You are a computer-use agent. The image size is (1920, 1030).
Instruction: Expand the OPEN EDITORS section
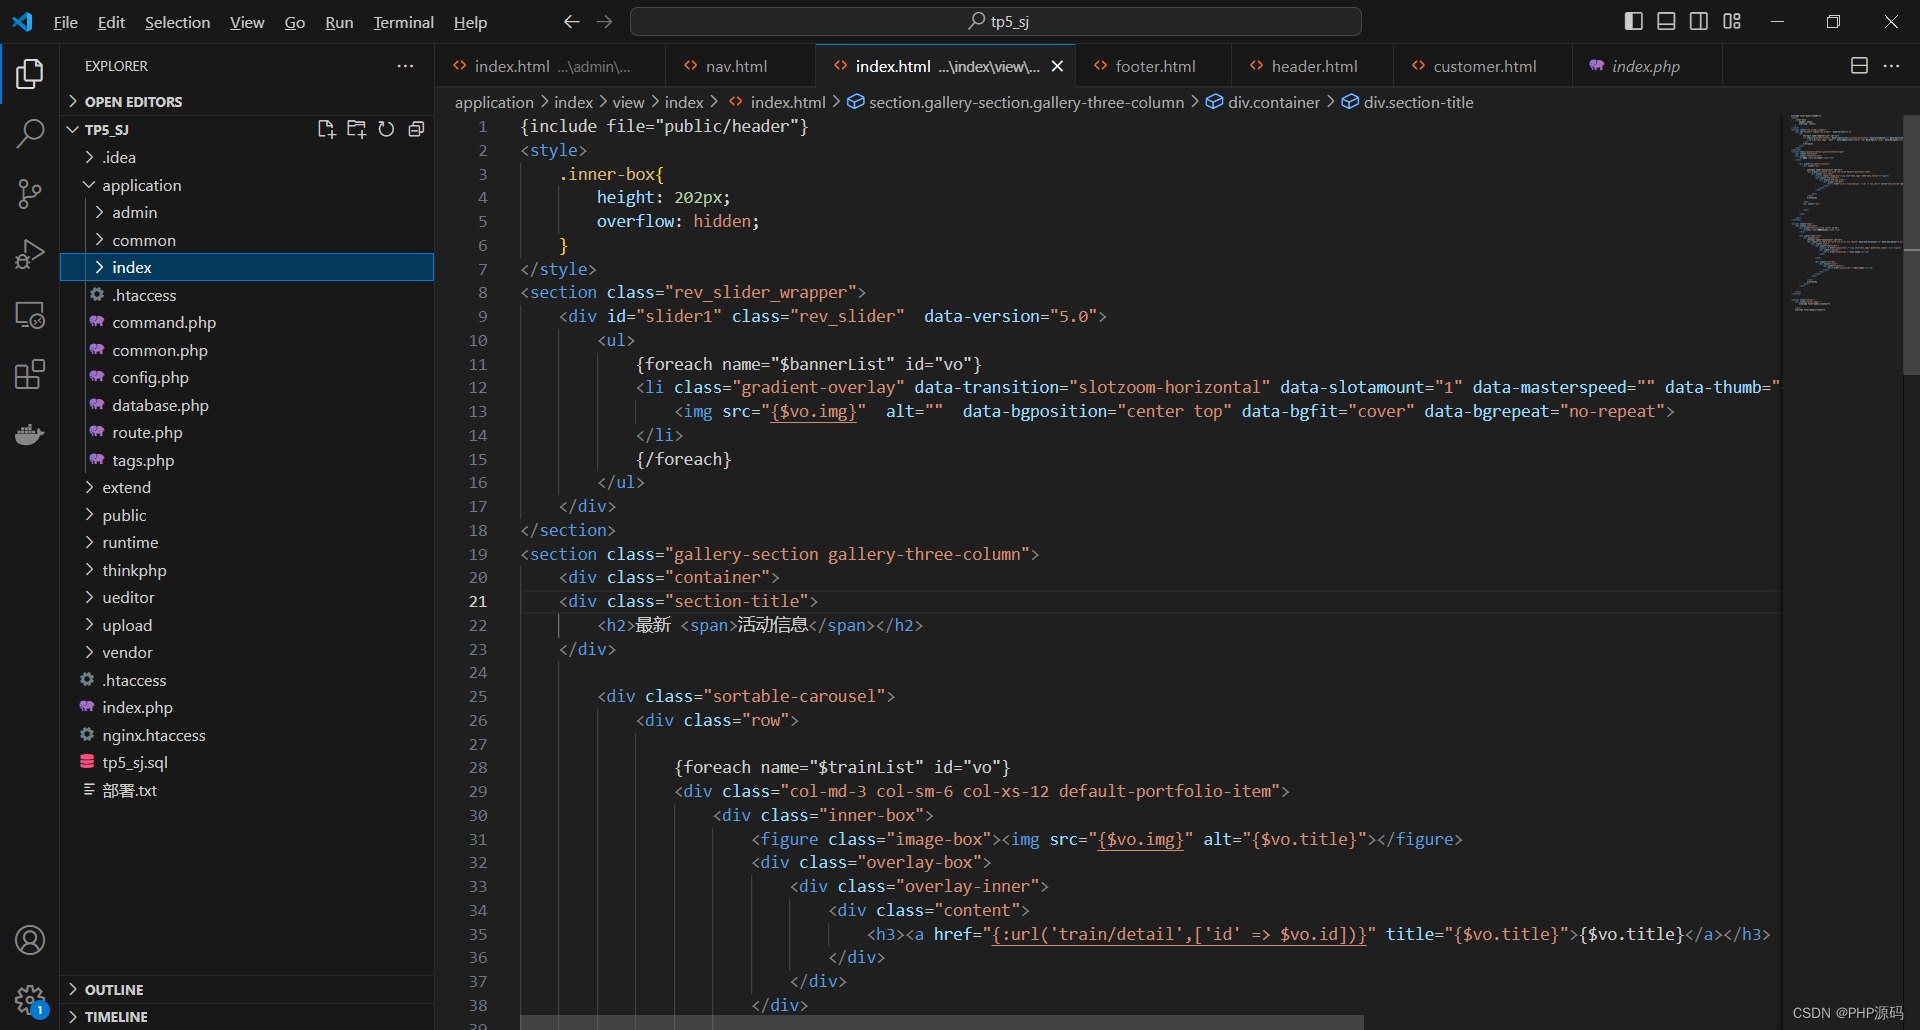(247, 102)
